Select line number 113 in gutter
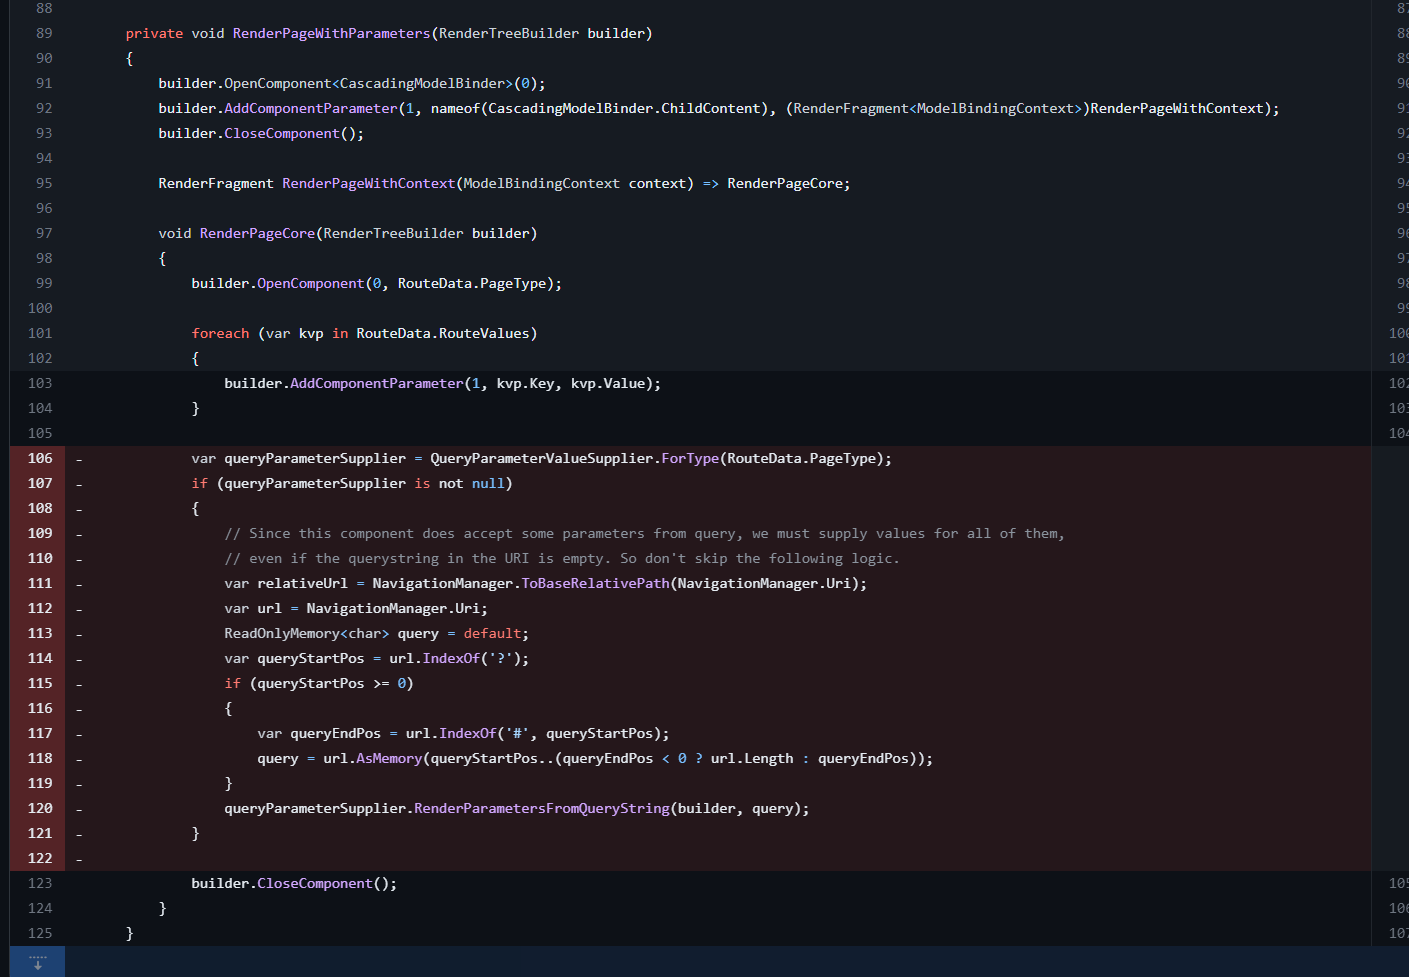The width and height of the screenshot is (1409, 977). [40, 633]
